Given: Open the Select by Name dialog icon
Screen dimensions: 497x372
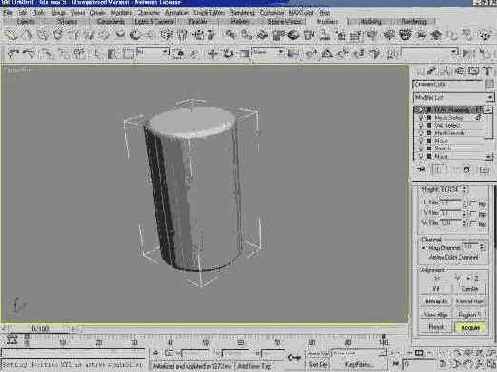Looking at the screenshot, I should (x=113, y=53).
